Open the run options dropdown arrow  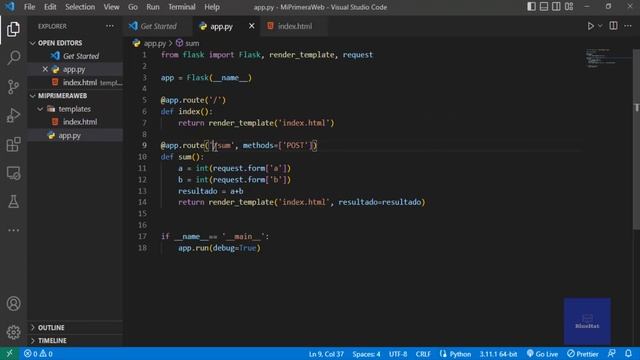(600, 26)
